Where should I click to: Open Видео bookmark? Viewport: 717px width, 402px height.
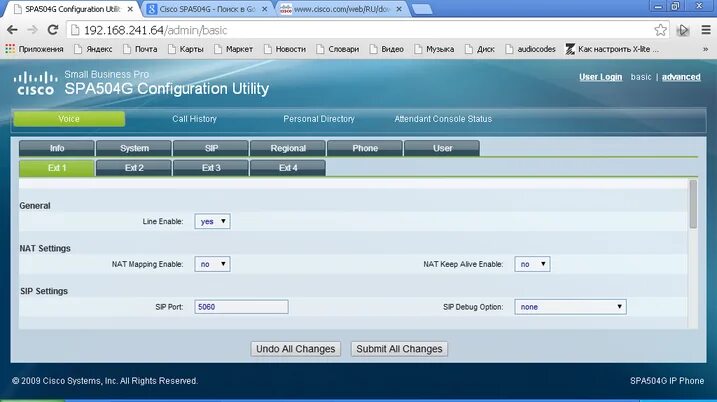tap(387, 49)
